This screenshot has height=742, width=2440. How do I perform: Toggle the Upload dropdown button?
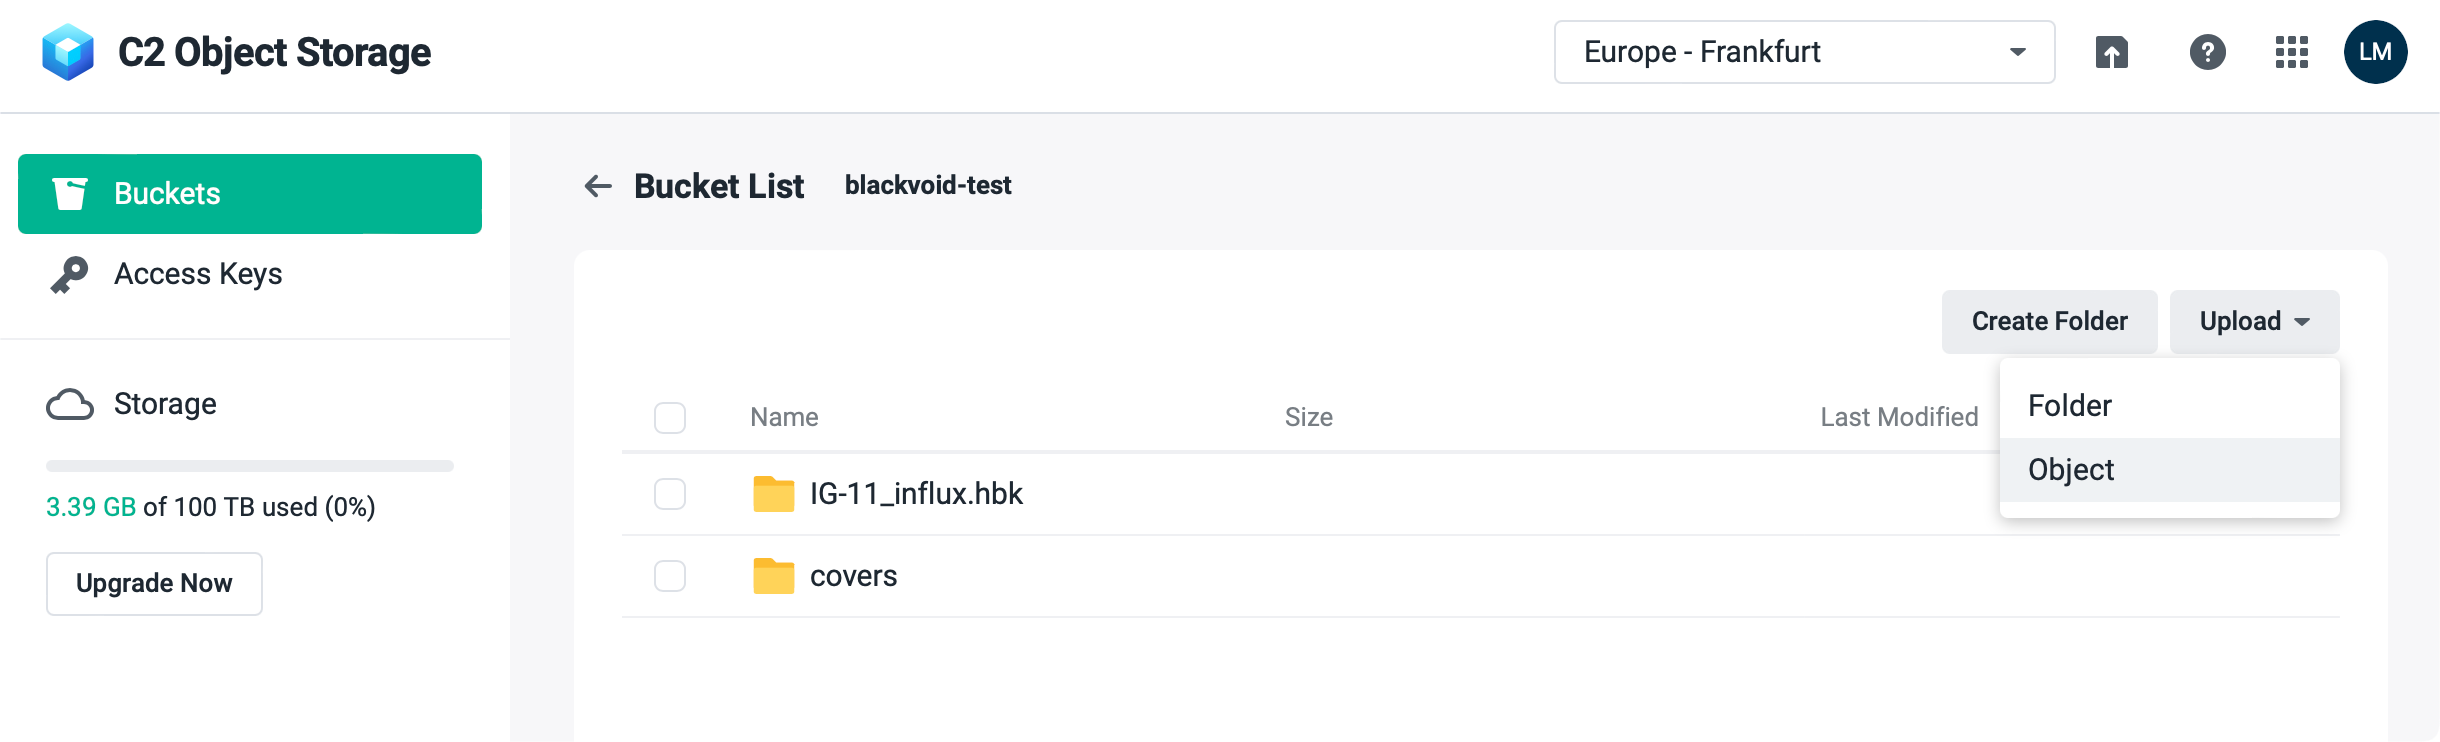pos(2254,322)
